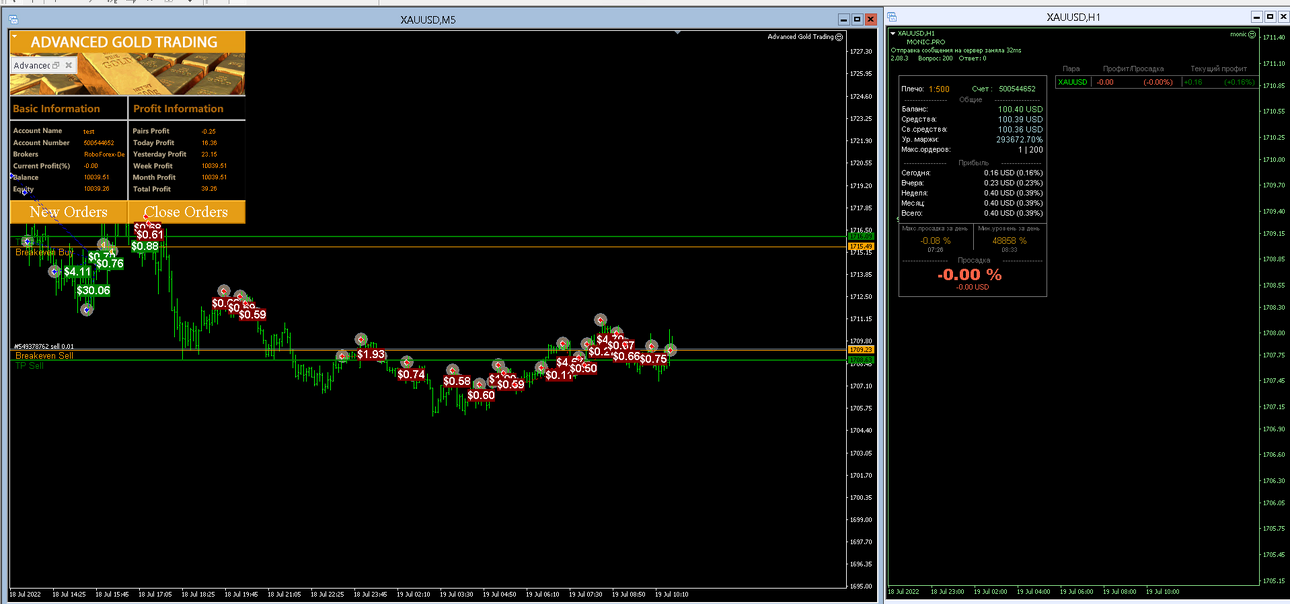This screenshot has width=1290, height=604.
Task: Select the Breakeven Buy line label
Action: coord(43,253)
